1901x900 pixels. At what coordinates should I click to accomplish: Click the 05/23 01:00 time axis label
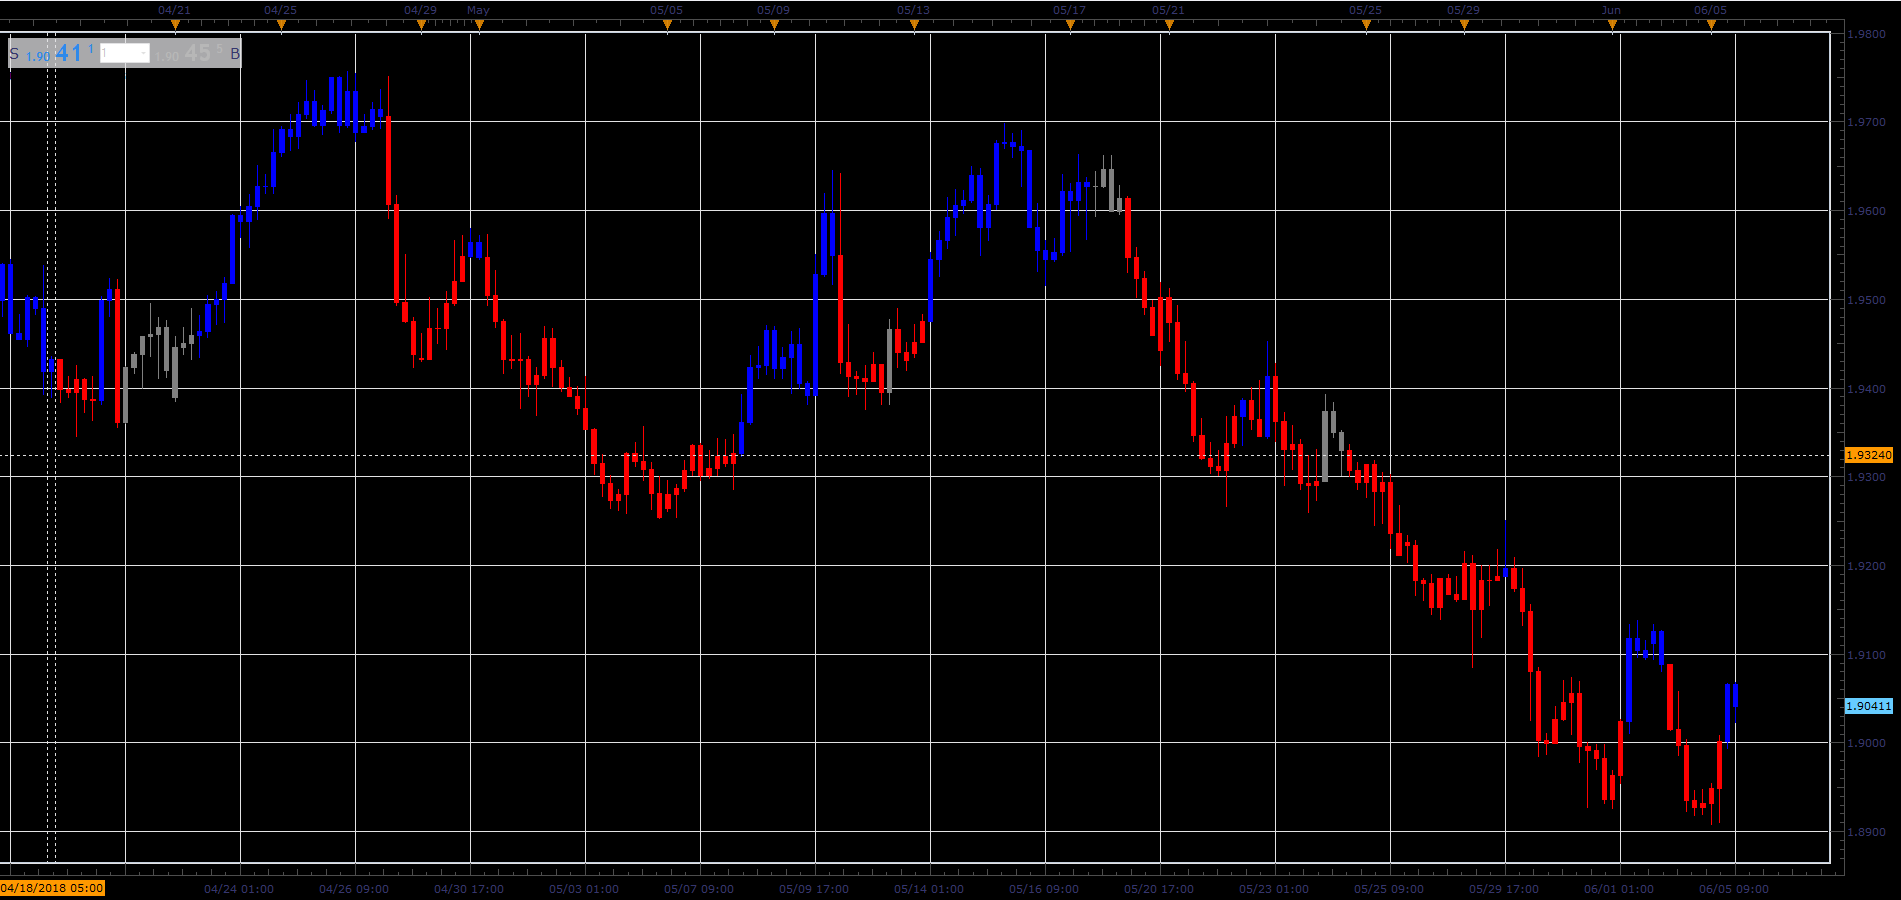(1274, 889)
